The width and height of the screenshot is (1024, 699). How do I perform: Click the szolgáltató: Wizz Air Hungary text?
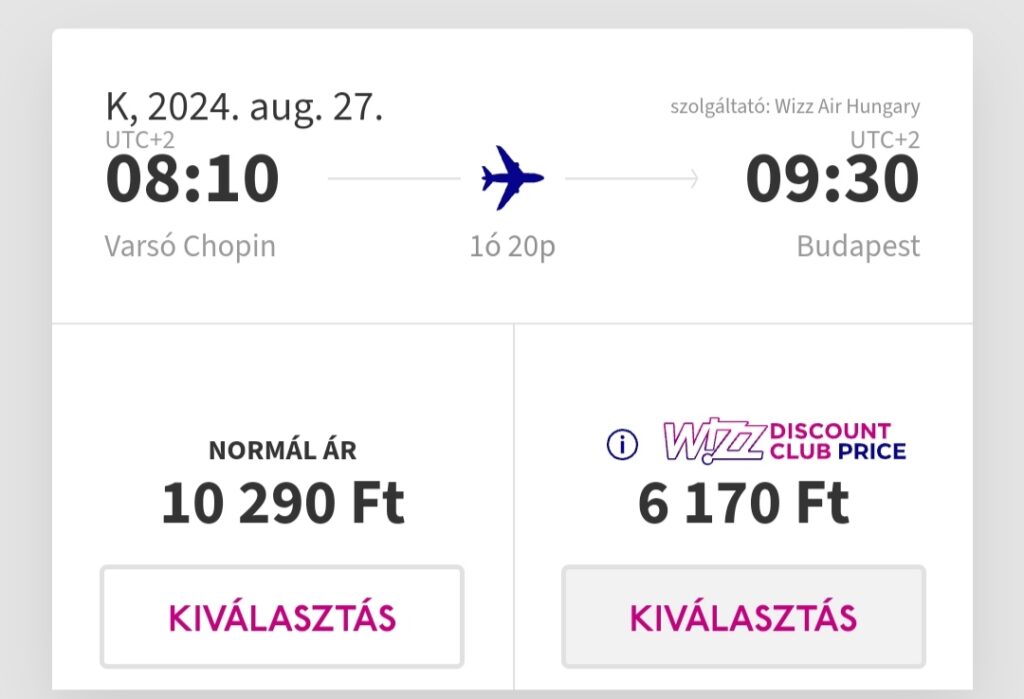[795, 106]
